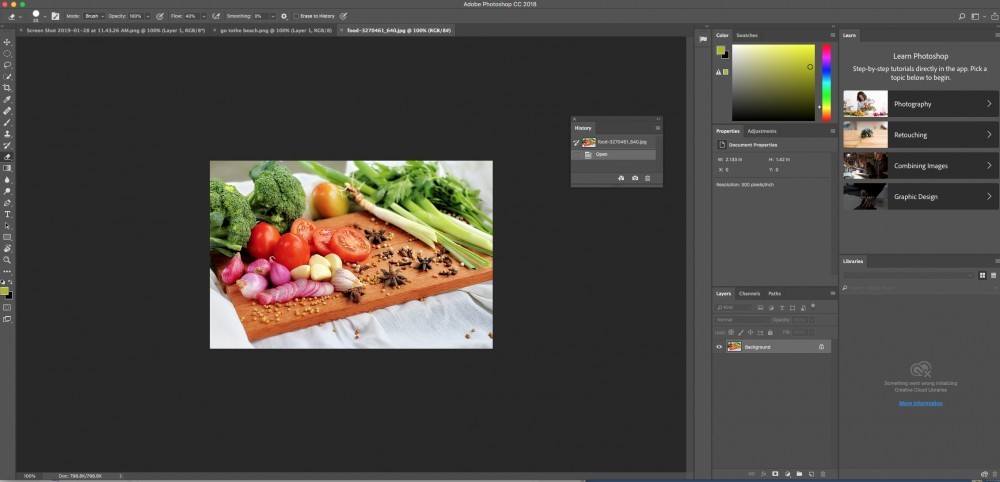Select the Crop tool
This screenshot has width=1000, height=482.
(8, 88)
